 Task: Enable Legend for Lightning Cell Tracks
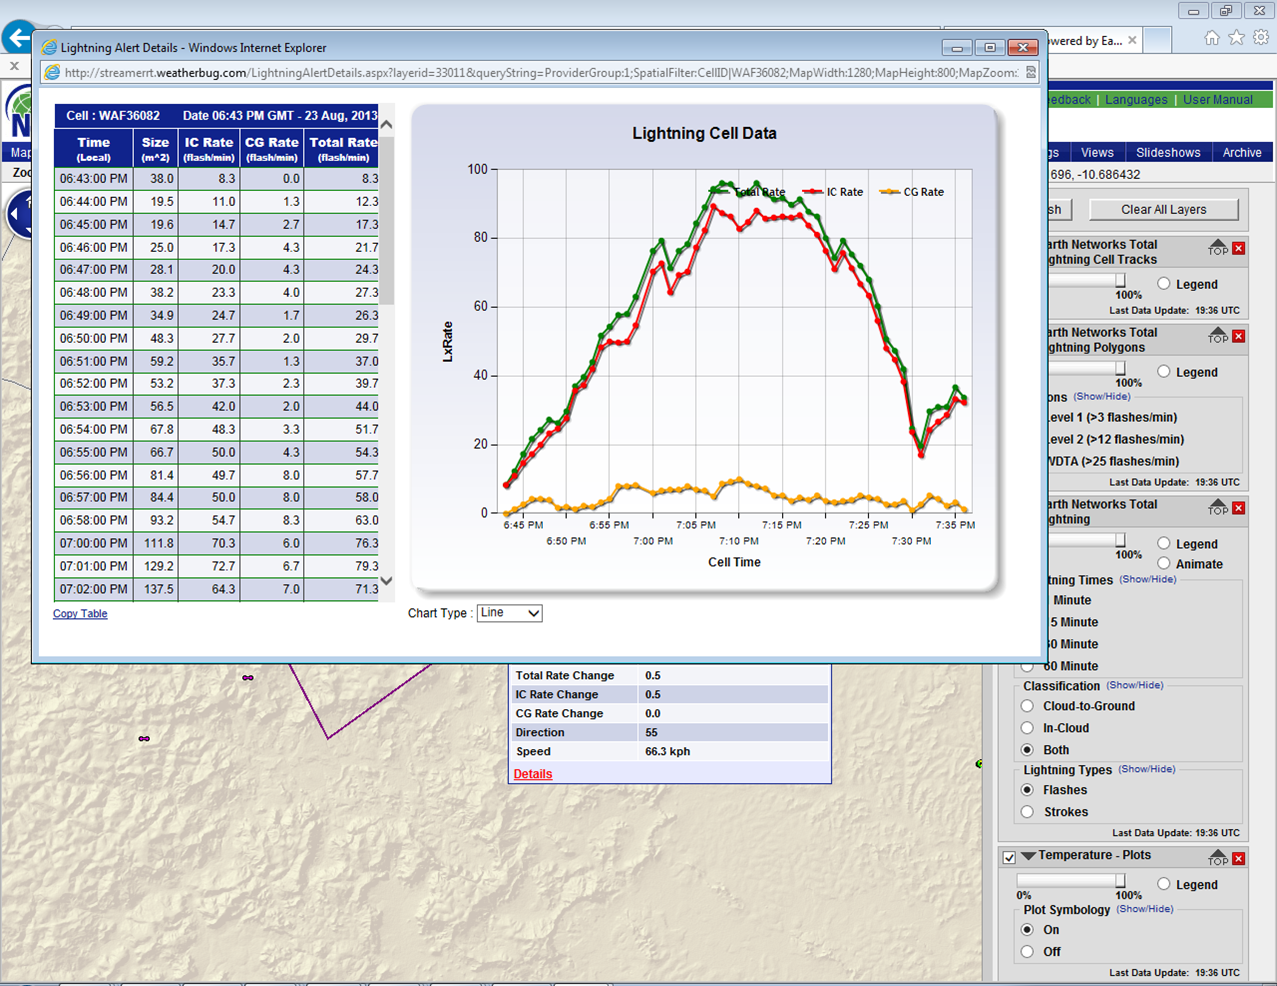(x=1164, y=284)
